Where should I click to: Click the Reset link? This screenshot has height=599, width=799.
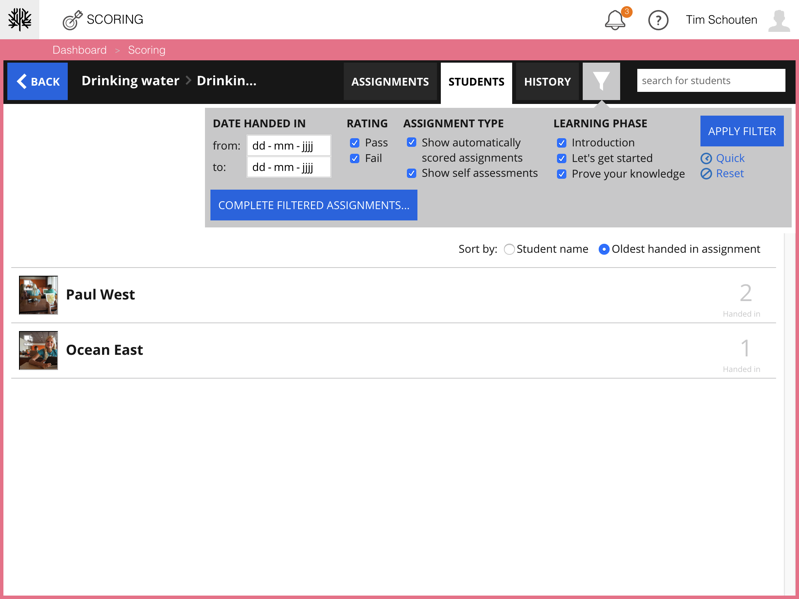[x=730, y=174]
